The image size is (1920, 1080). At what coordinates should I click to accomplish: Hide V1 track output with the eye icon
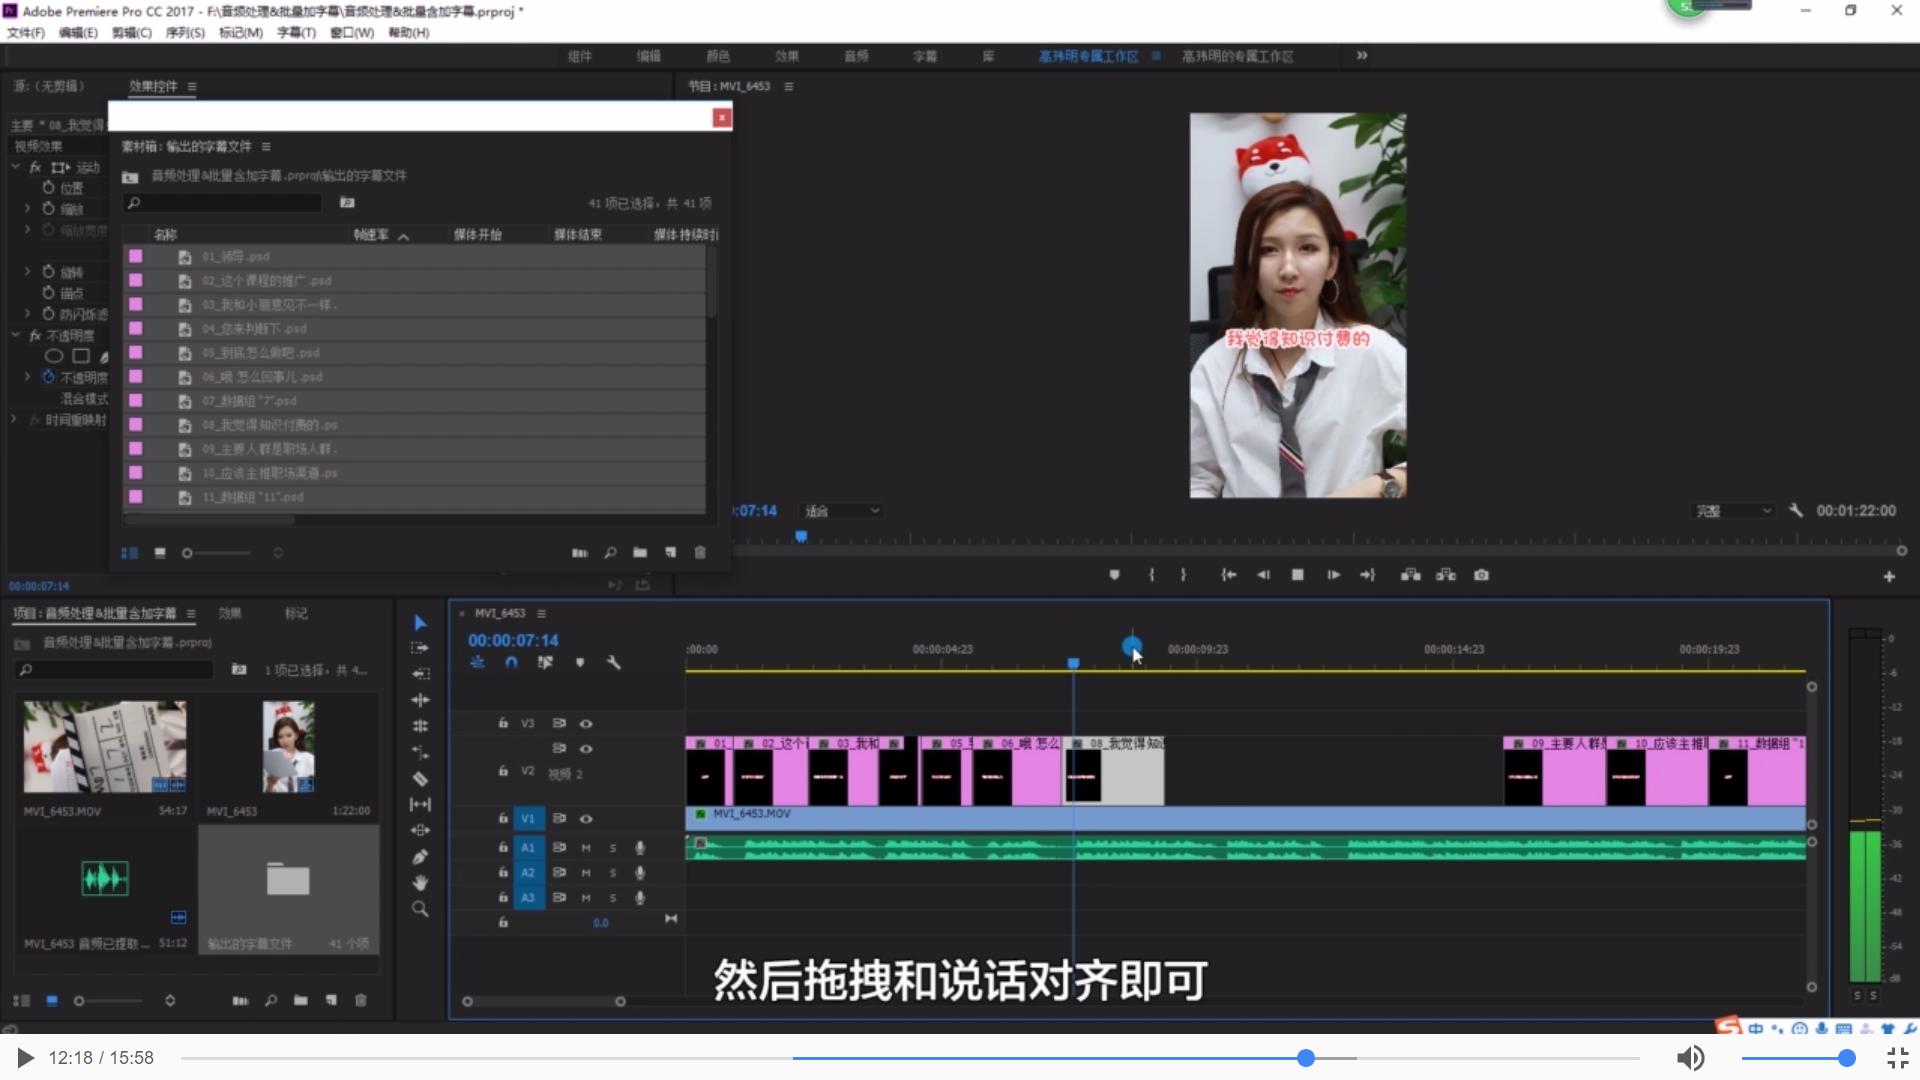(586, 818)
